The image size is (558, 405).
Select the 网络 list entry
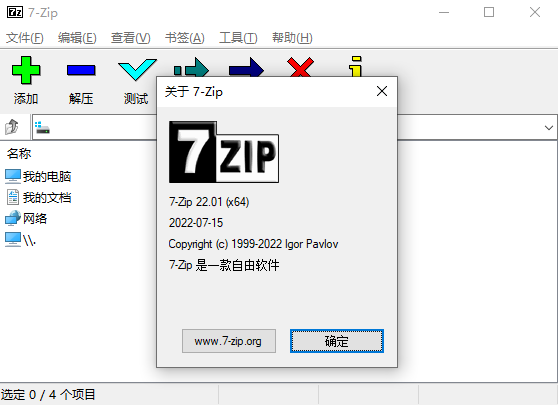(26, 218)
